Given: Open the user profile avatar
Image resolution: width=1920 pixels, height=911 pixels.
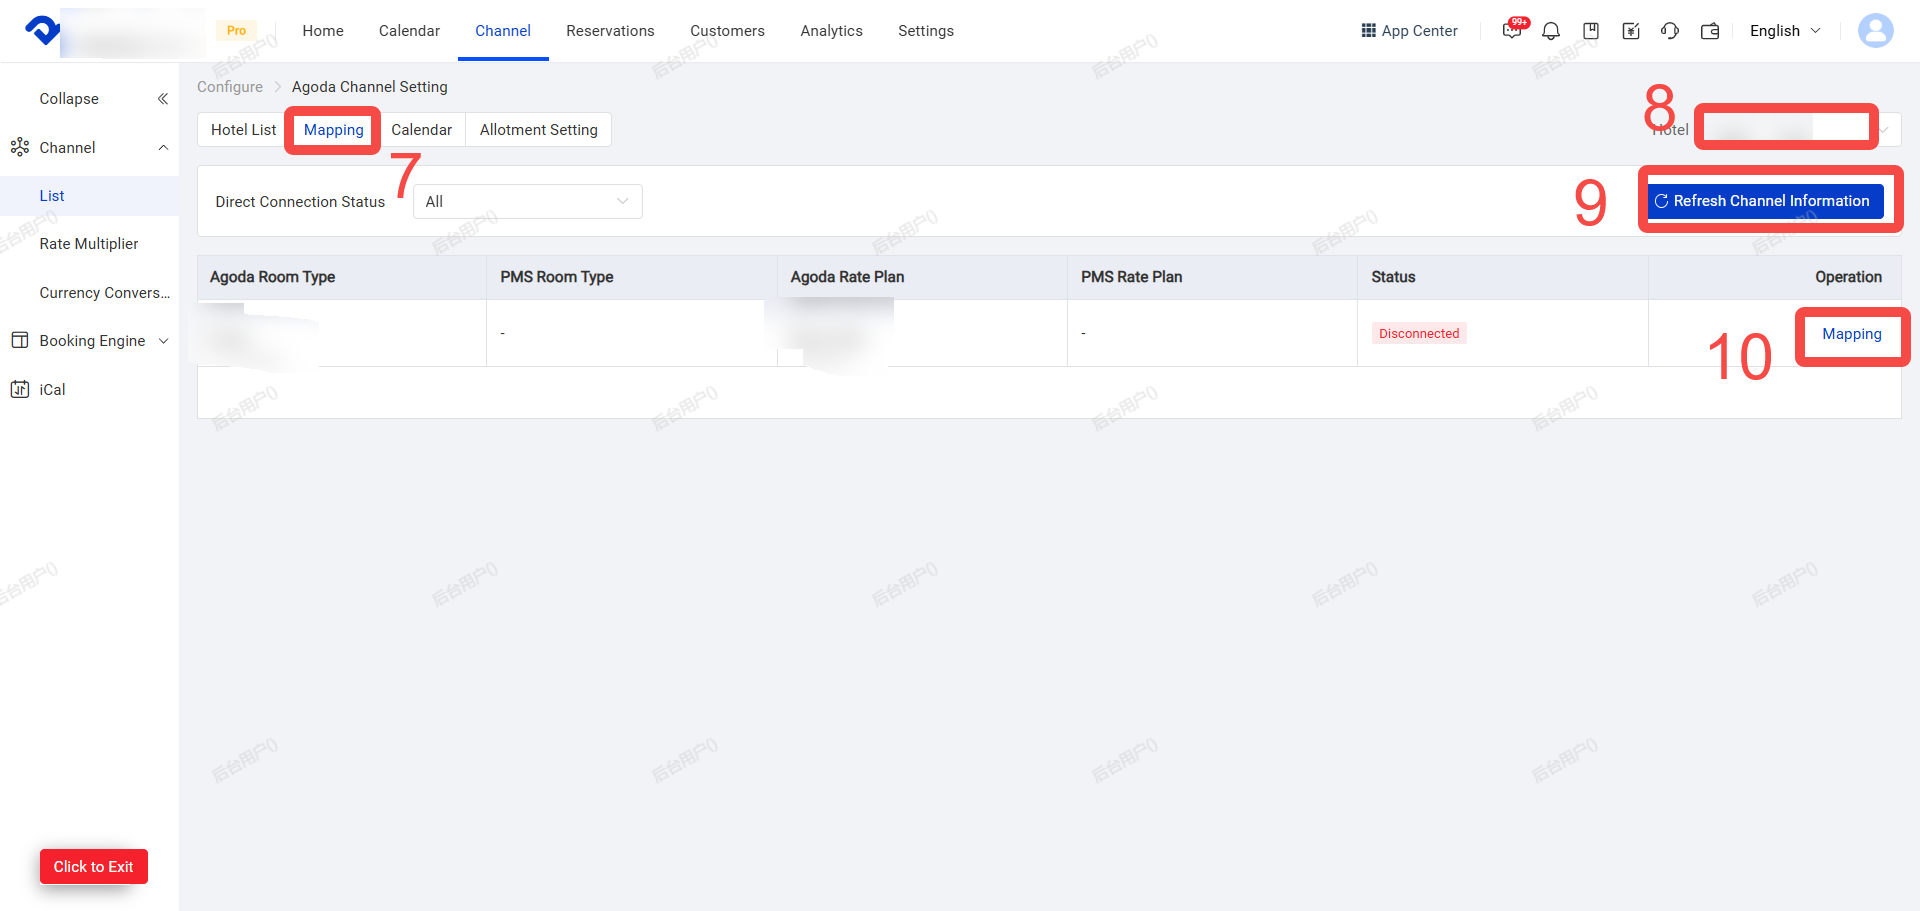Looking at the screenshot, I should coord(1876,31).
